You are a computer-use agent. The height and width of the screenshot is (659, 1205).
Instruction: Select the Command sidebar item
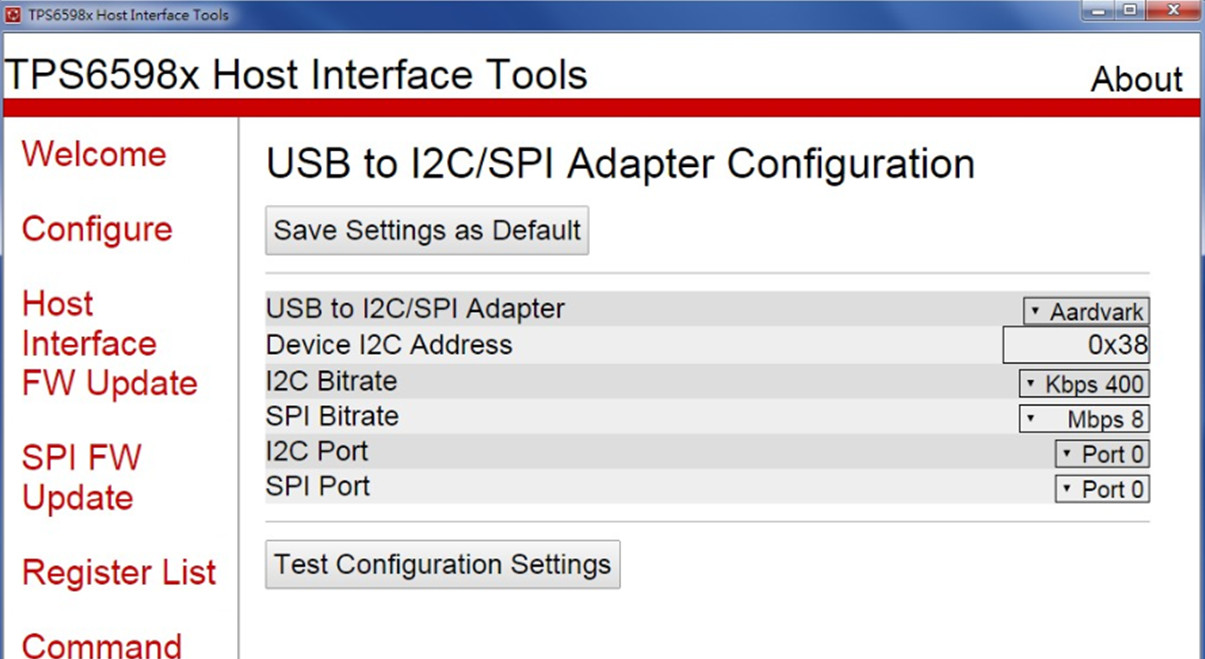pyautogui.click(x=101, y=644)
